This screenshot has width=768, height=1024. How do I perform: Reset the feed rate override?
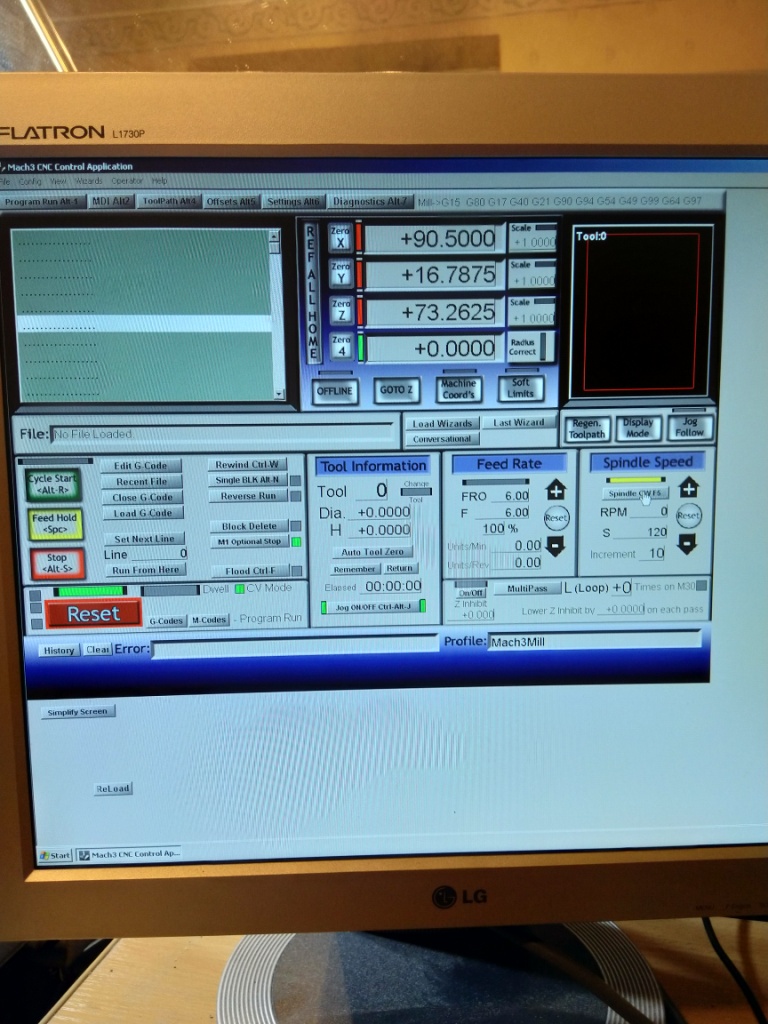[x=556, y=518]
